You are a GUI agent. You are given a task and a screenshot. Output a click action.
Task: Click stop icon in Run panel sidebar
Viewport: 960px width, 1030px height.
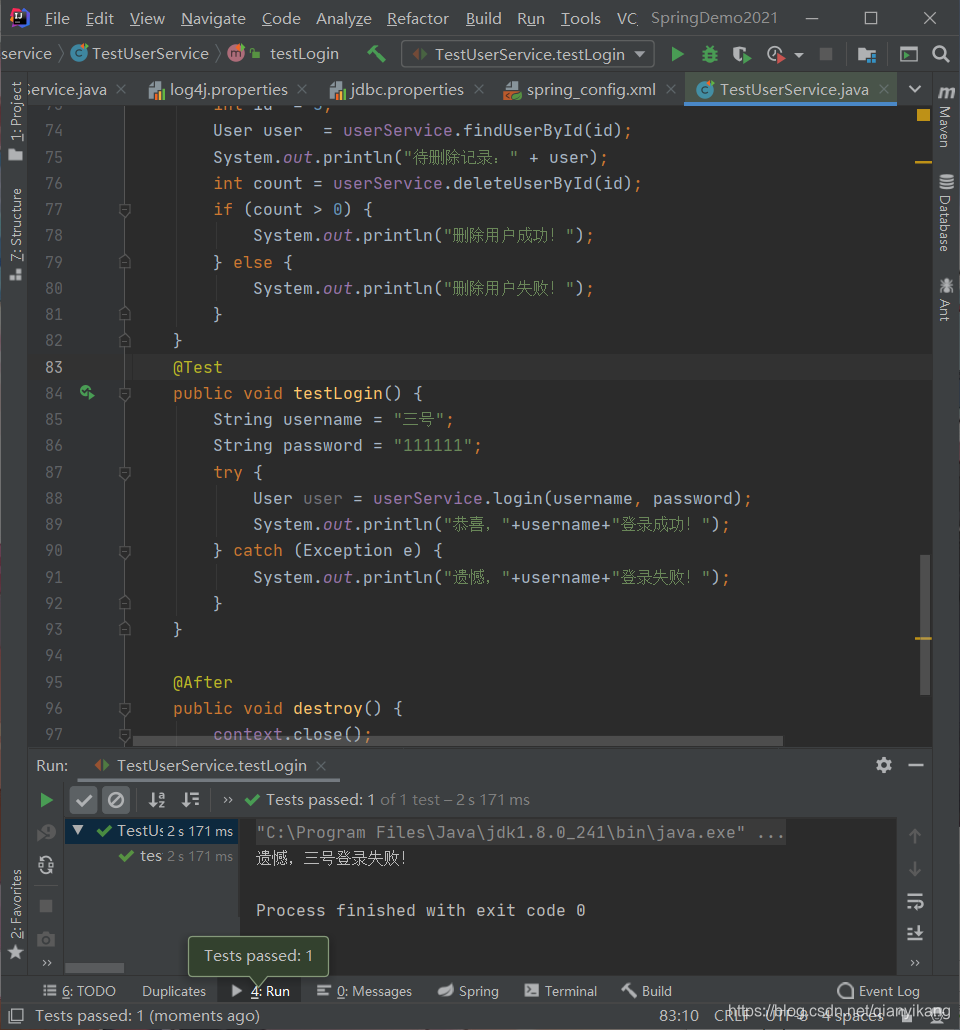46,907
